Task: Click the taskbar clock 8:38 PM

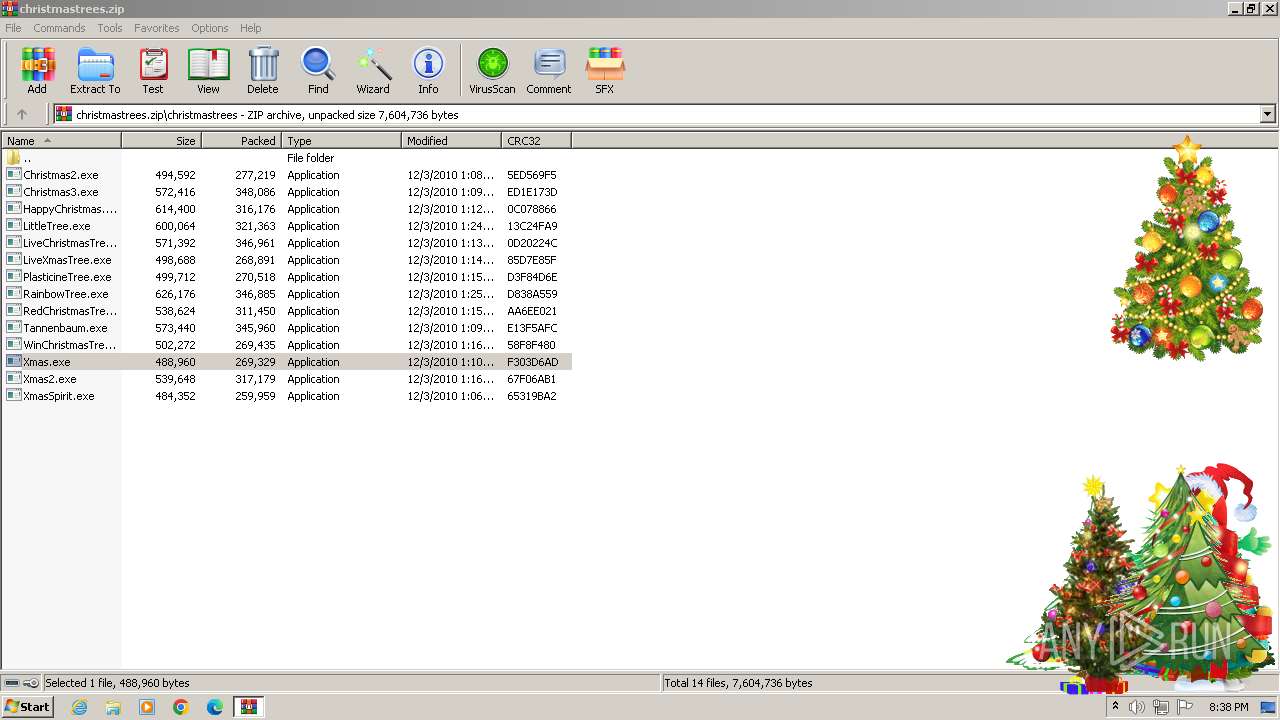Action: [1229, 707]
